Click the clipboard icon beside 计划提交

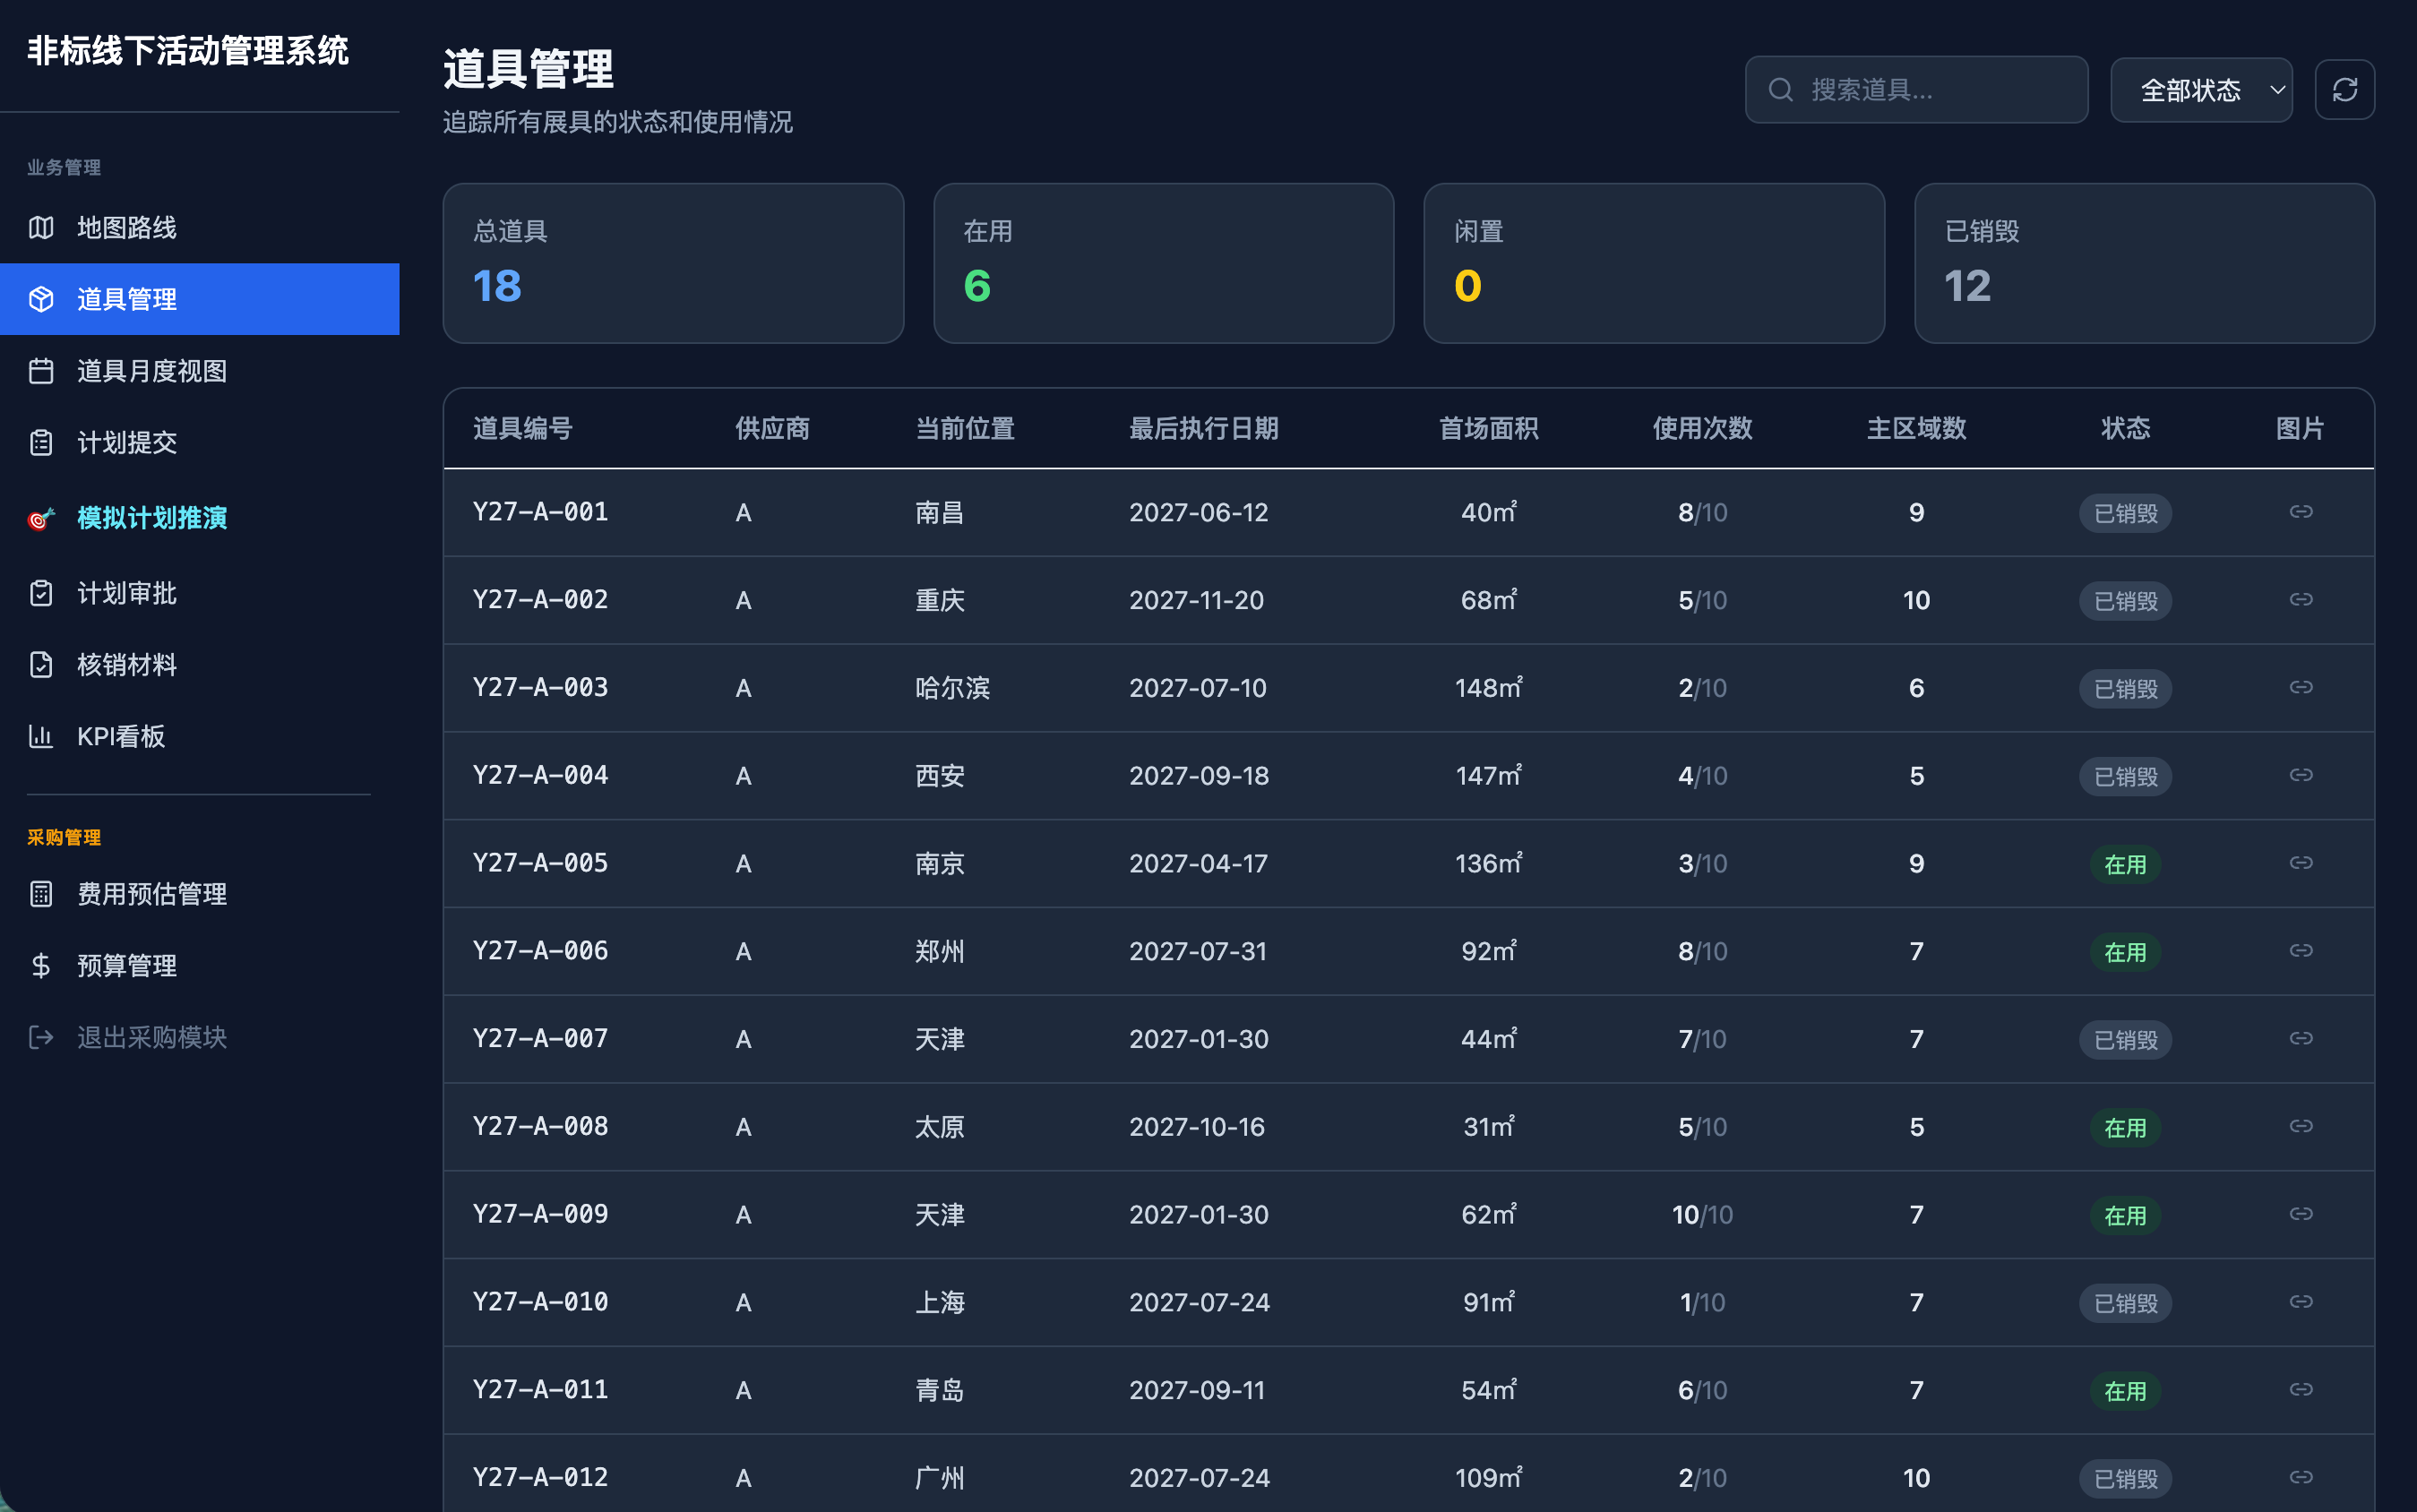coord(41,442)
